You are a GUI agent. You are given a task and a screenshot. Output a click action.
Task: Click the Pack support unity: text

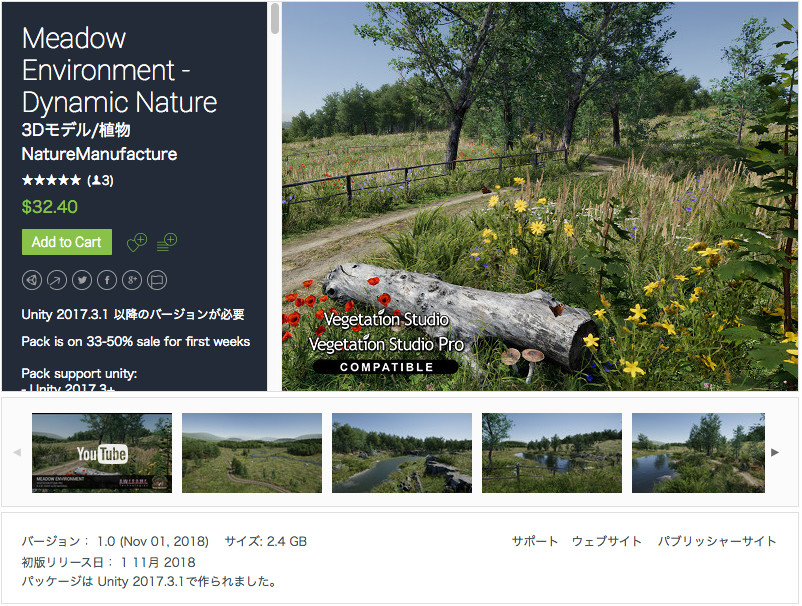coord(79,373)
